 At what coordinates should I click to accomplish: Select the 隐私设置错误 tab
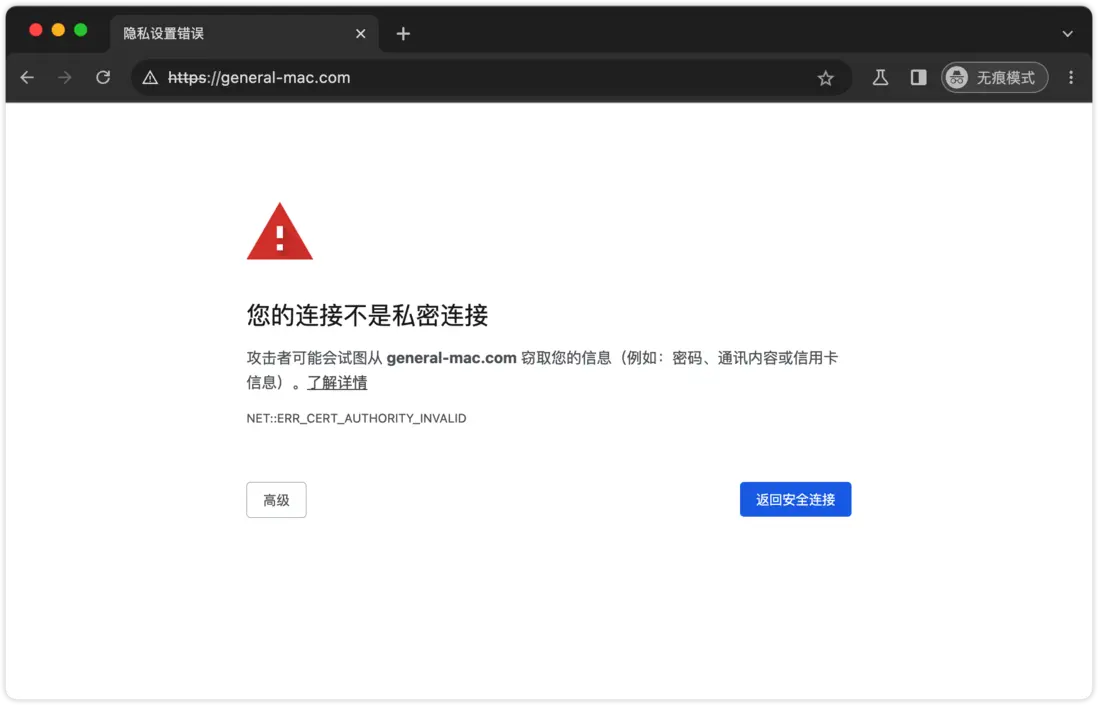click(244, 34)
